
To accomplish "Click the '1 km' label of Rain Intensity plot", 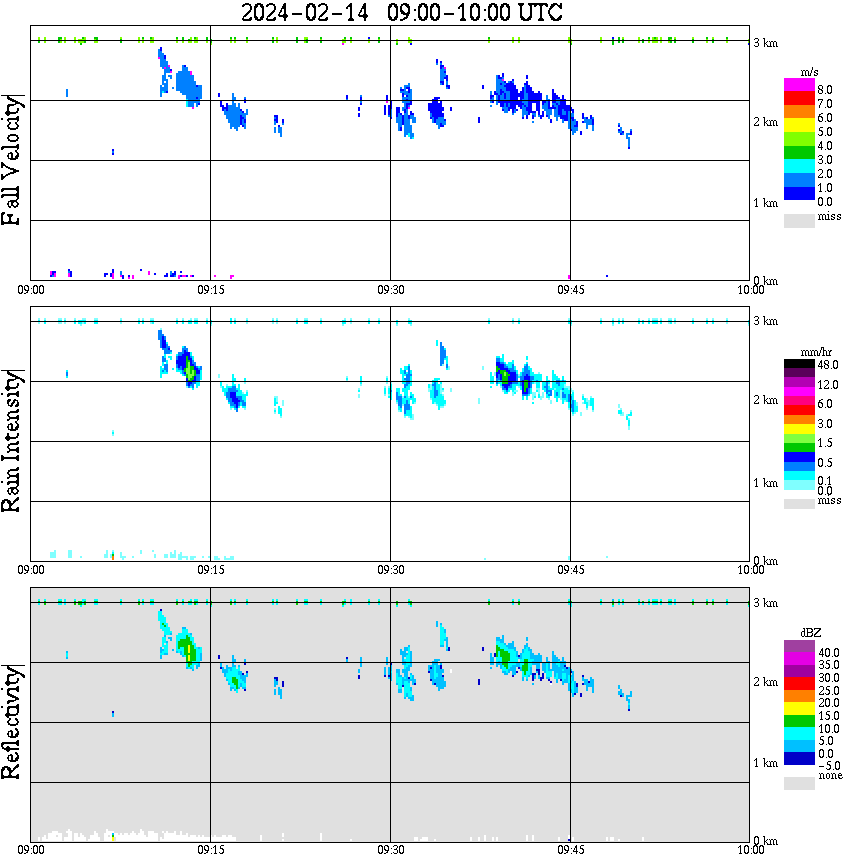I will [766, 483].
